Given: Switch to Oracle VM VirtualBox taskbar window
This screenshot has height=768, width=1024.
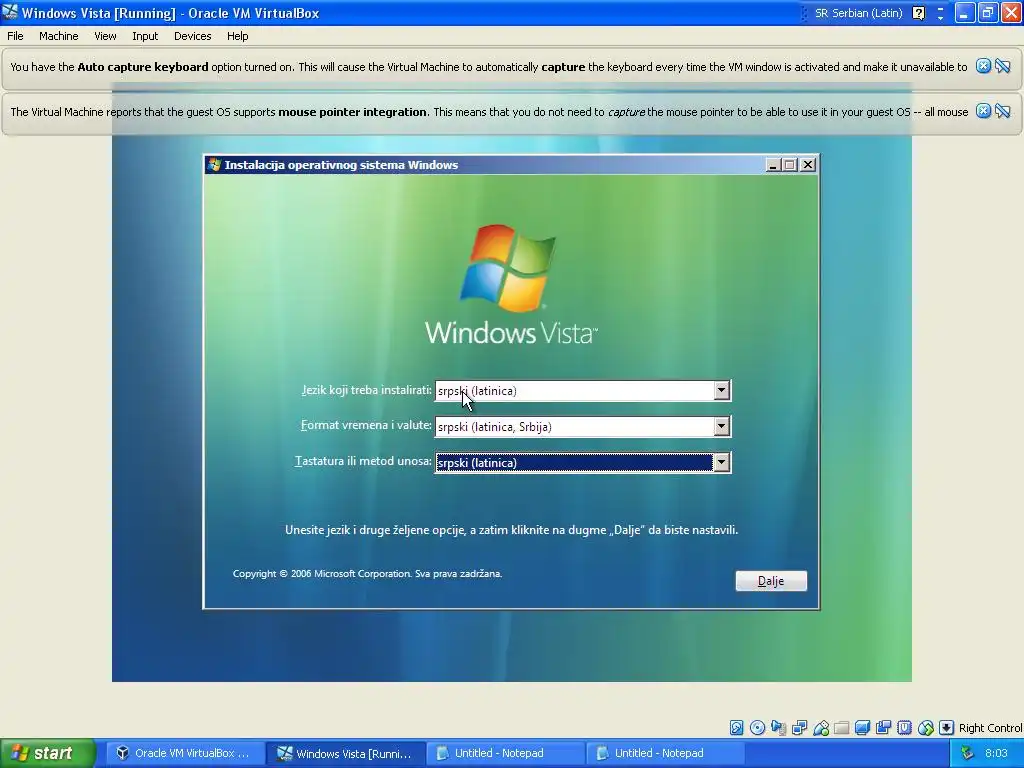Looking at the screenshot, I should coord(184,753).
